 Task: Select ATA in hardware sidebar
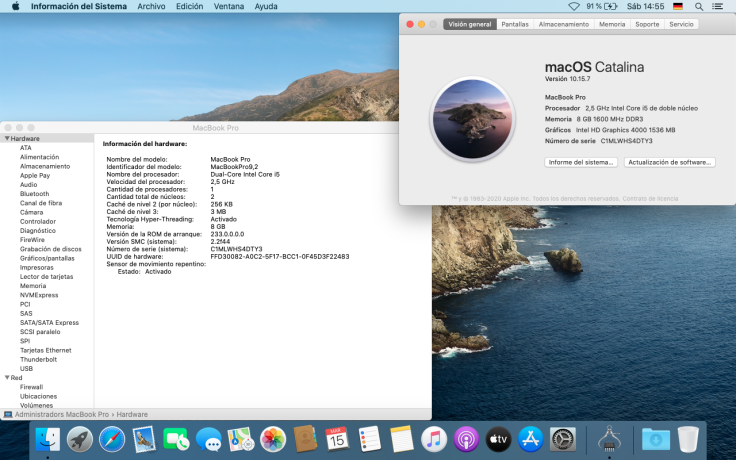tap(26, 147)
